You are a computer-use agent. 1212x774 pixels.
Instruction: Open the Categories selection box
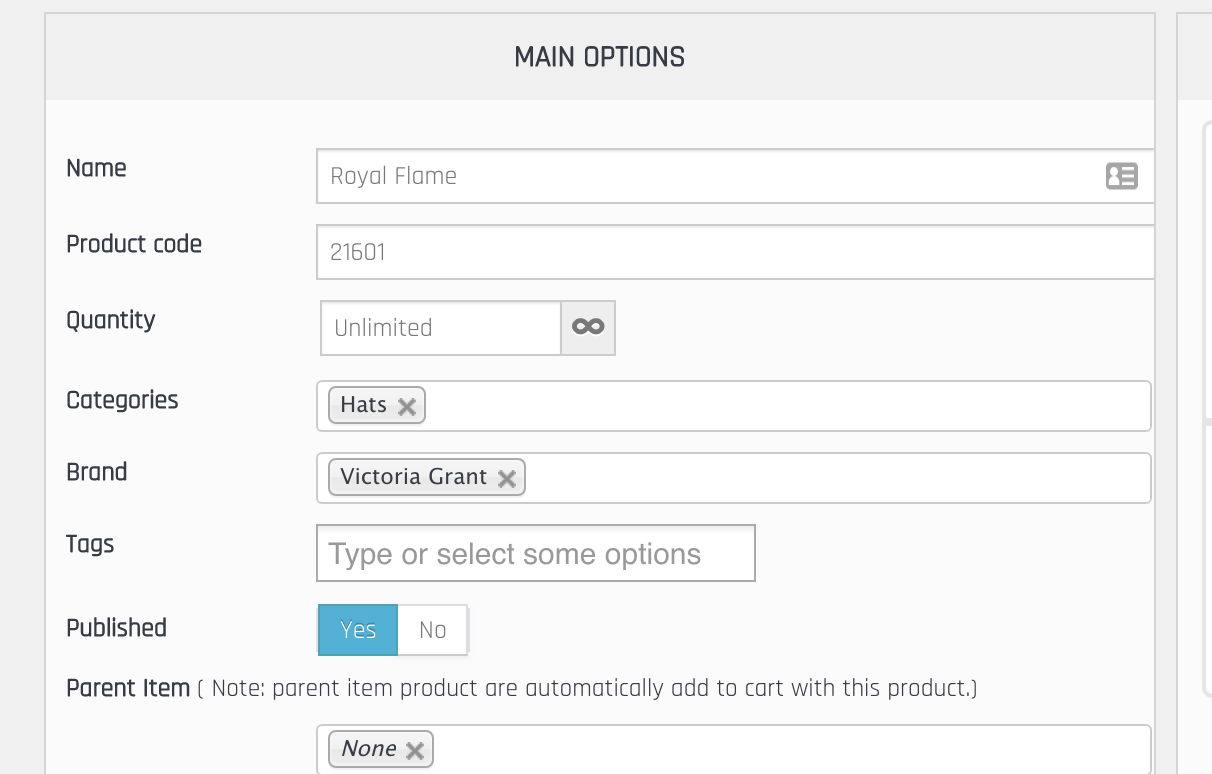click(x=780, y=406)
